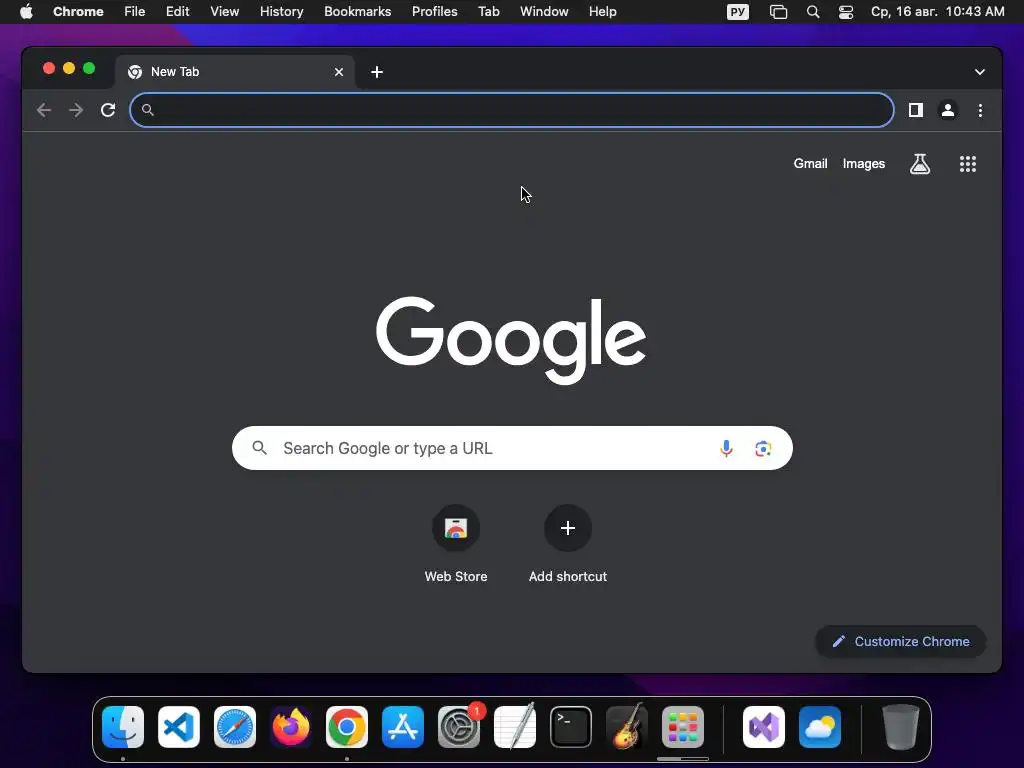Open TextEdit from the Dock
Image resolution: width=1024 pixels, height=768 pixels.
pyautogui.click(x=515, y=727)
